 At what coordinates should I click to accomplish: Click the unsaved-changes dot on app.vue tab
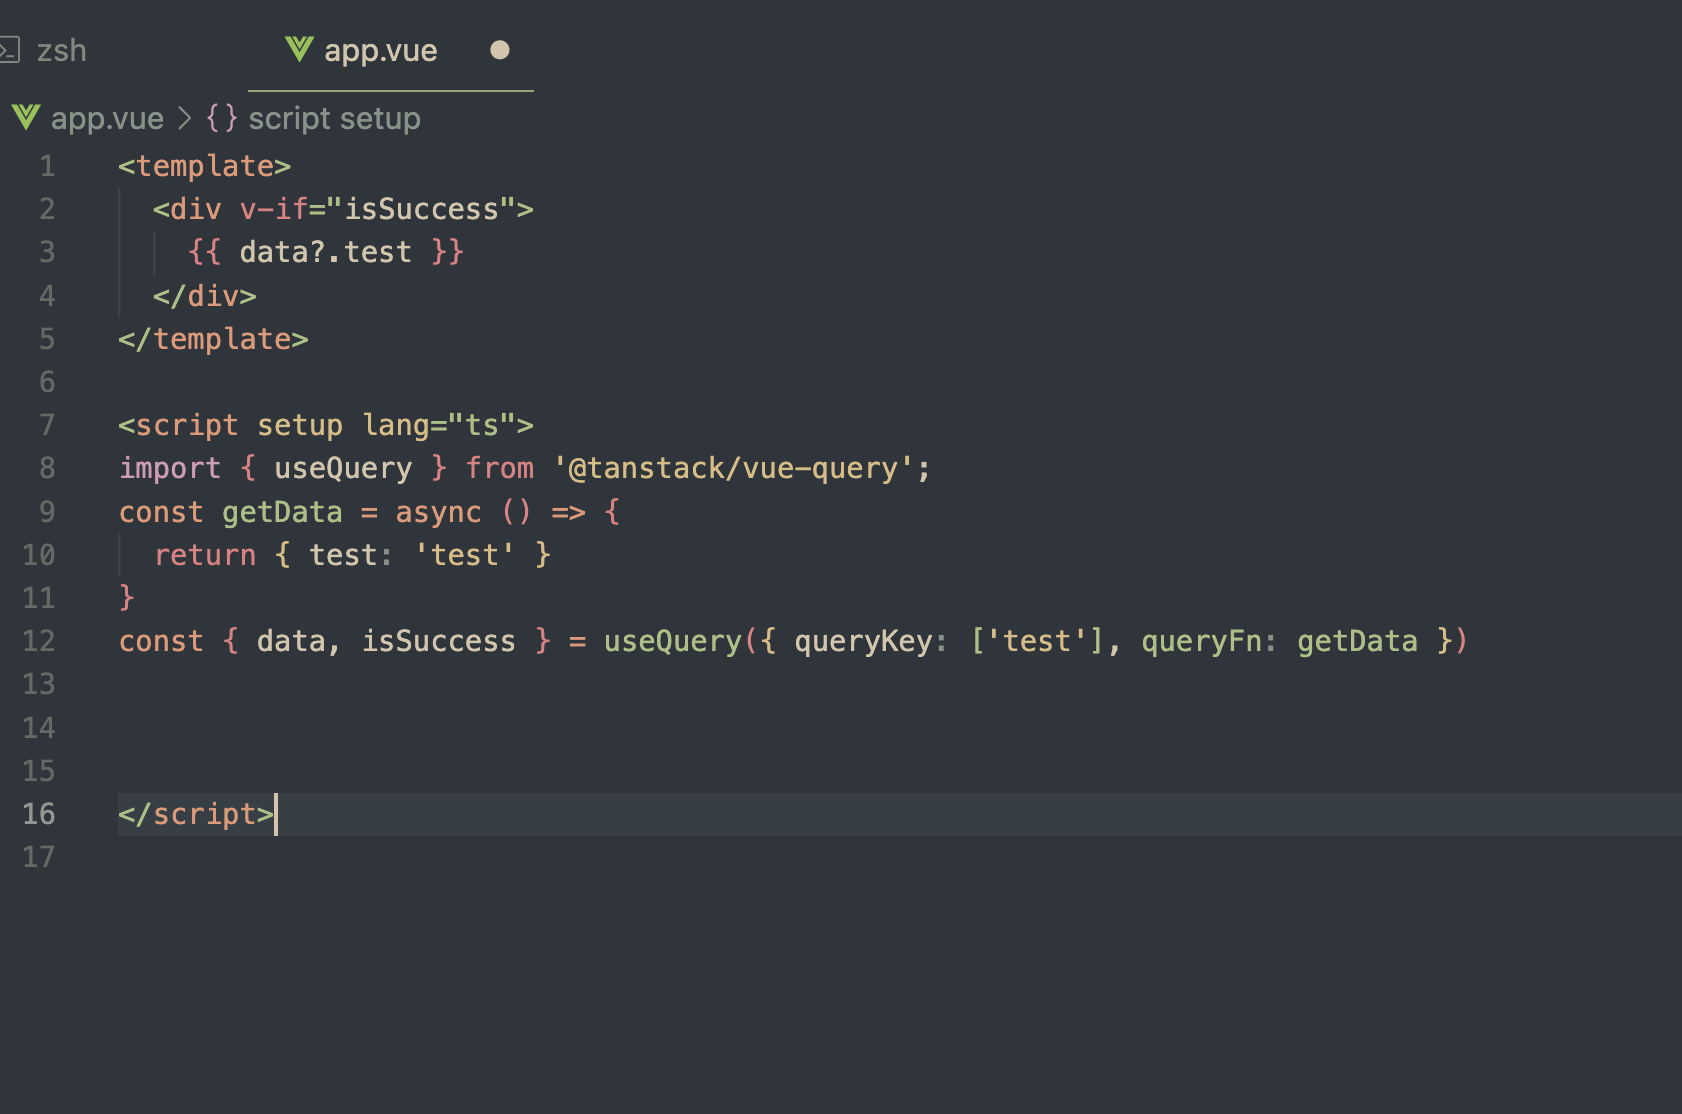pos(500,50)
